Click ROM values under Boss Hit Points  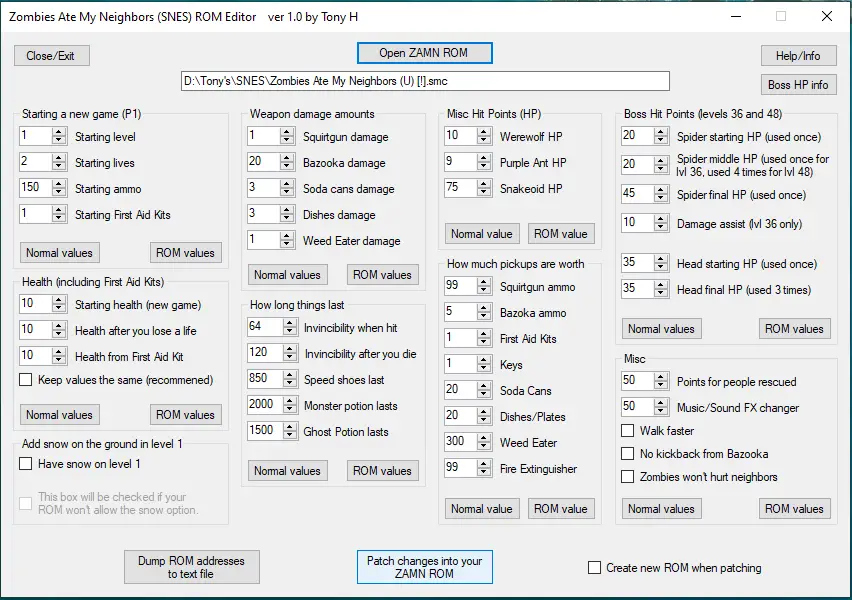pyautogui.click(x=794, y=329)
